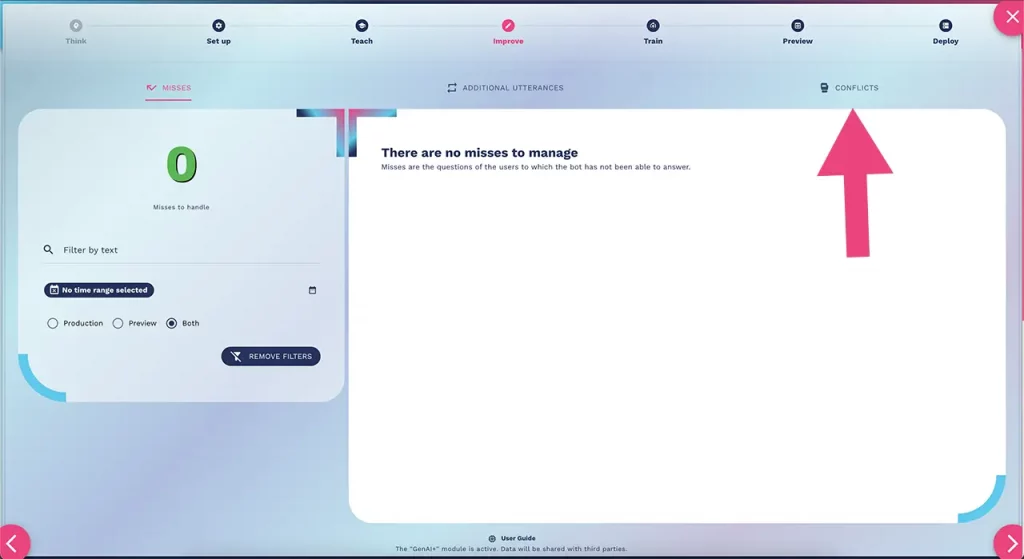Select the Production radio button
The height and width of the screenshot is (559, 1024).
(53, 323)
